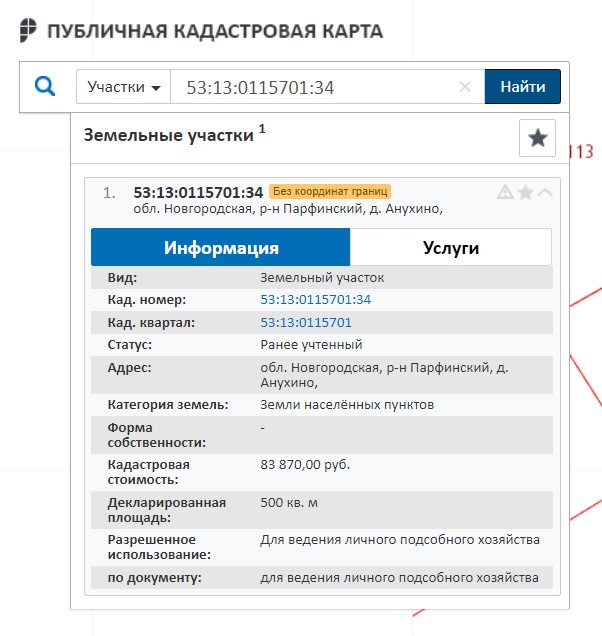Click the address subtitle under result title
The image size is (602, 636).
(x=288, y=209)
